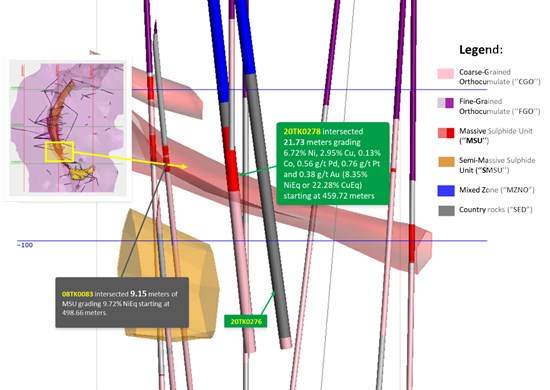Click the pink Coarse-Grained Orthocumulate legend swatch

point(445,74)
